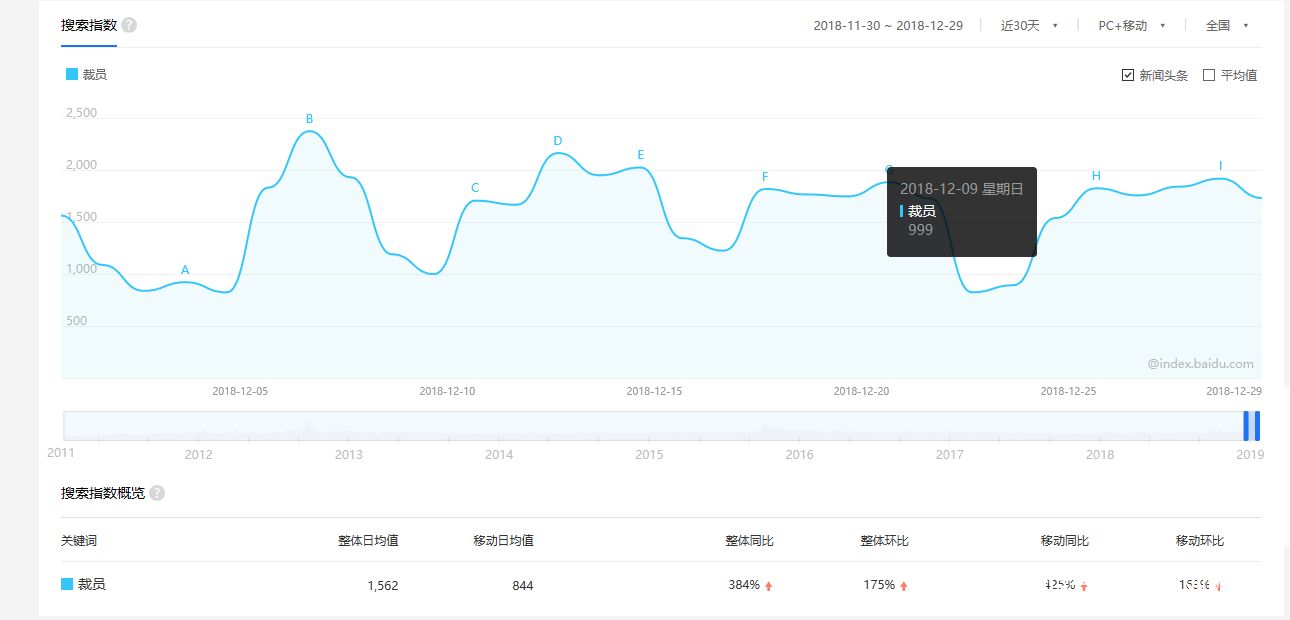
Task: Click the 整体环比 column header
Action: click(885, 541)
